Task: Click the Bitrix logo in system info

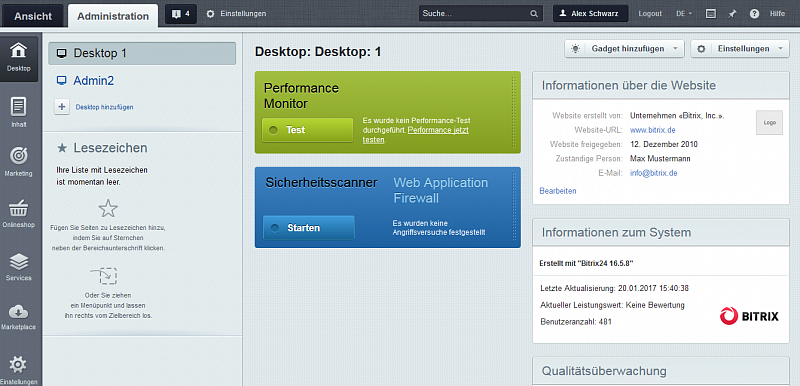Action: tap(749, 316)
